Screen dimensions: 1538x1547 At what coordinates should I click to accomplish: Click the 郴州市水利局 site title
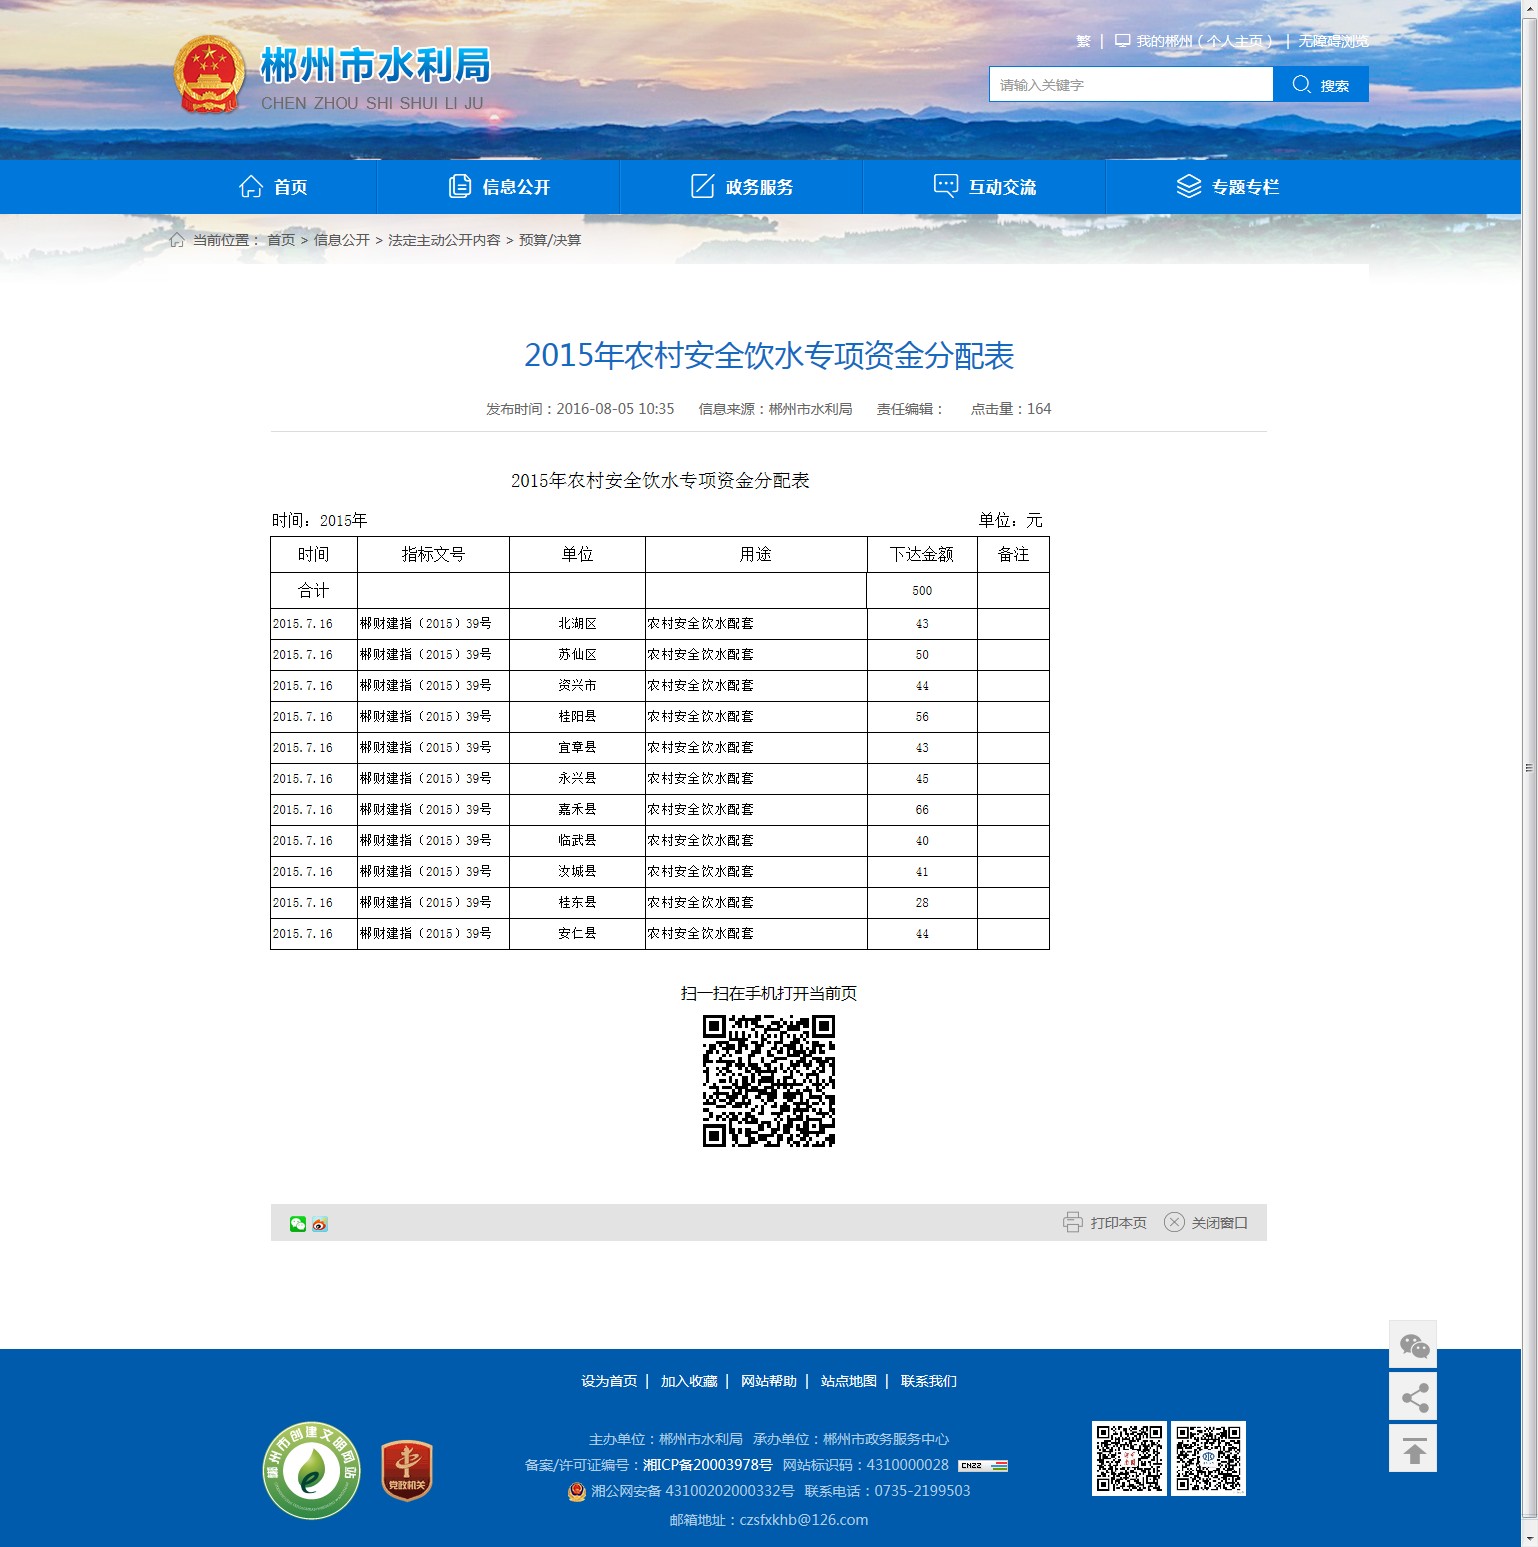(376, 66)
